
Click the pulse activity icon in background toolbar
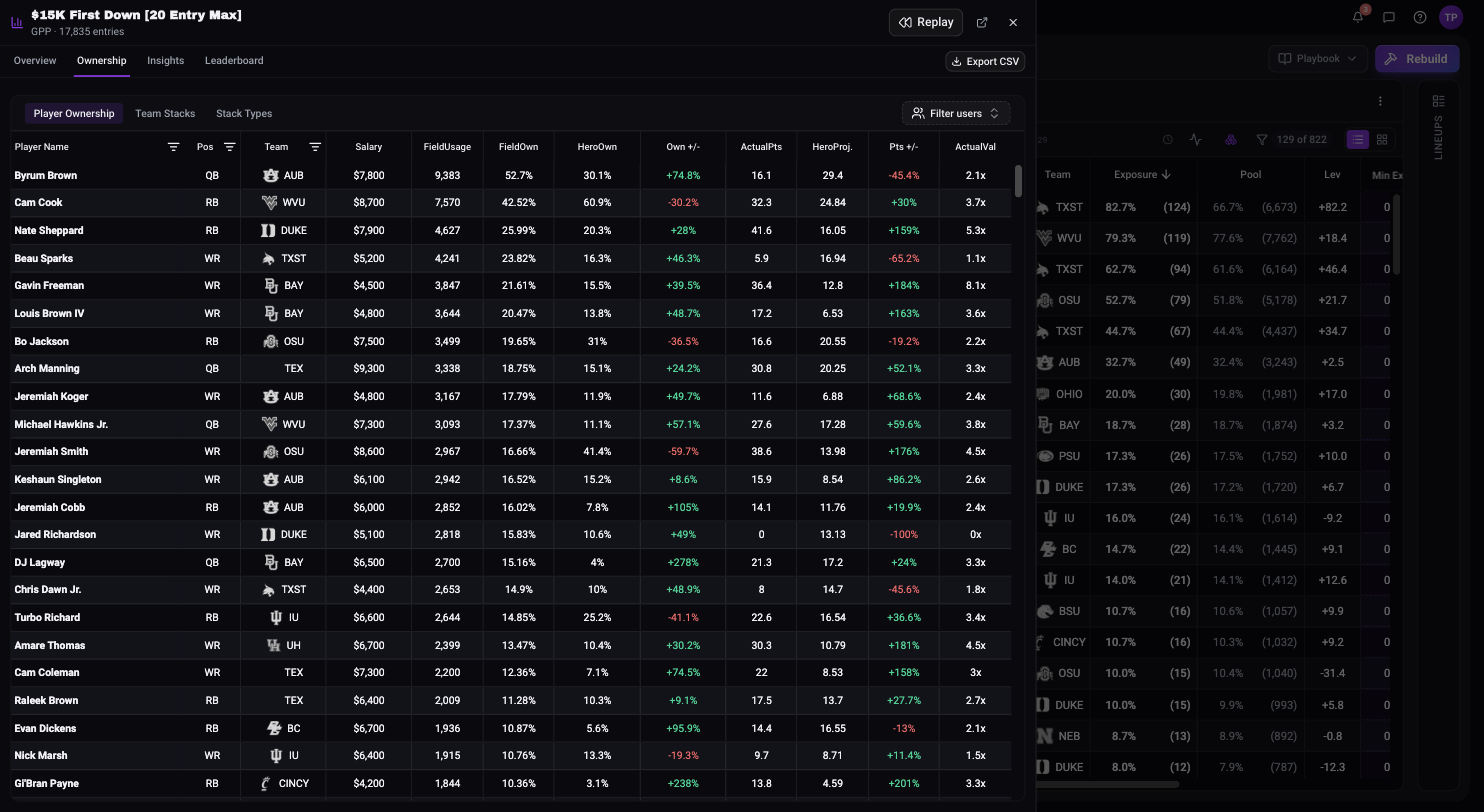pos(1196,140)
